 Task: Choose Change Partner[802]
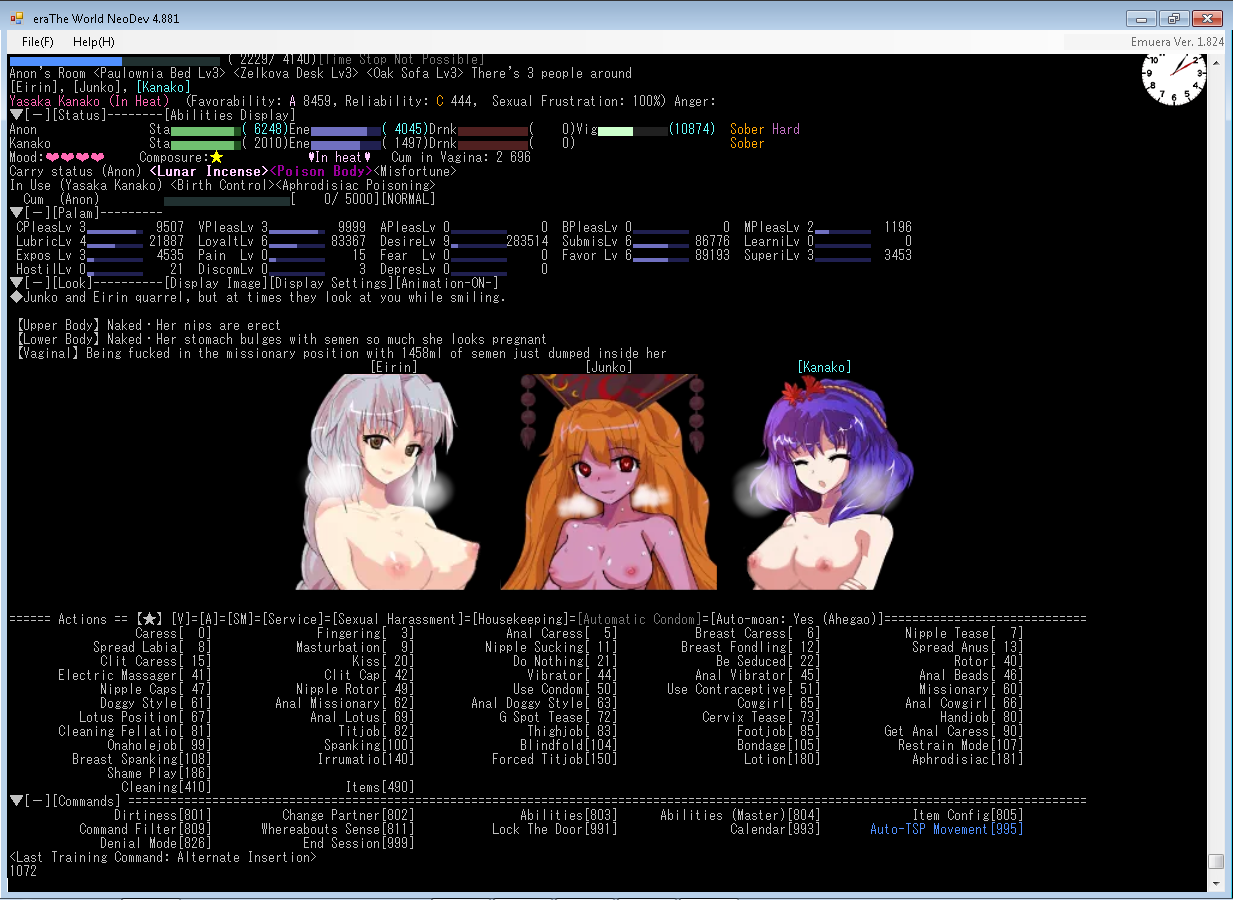click(x=347, y=816)
